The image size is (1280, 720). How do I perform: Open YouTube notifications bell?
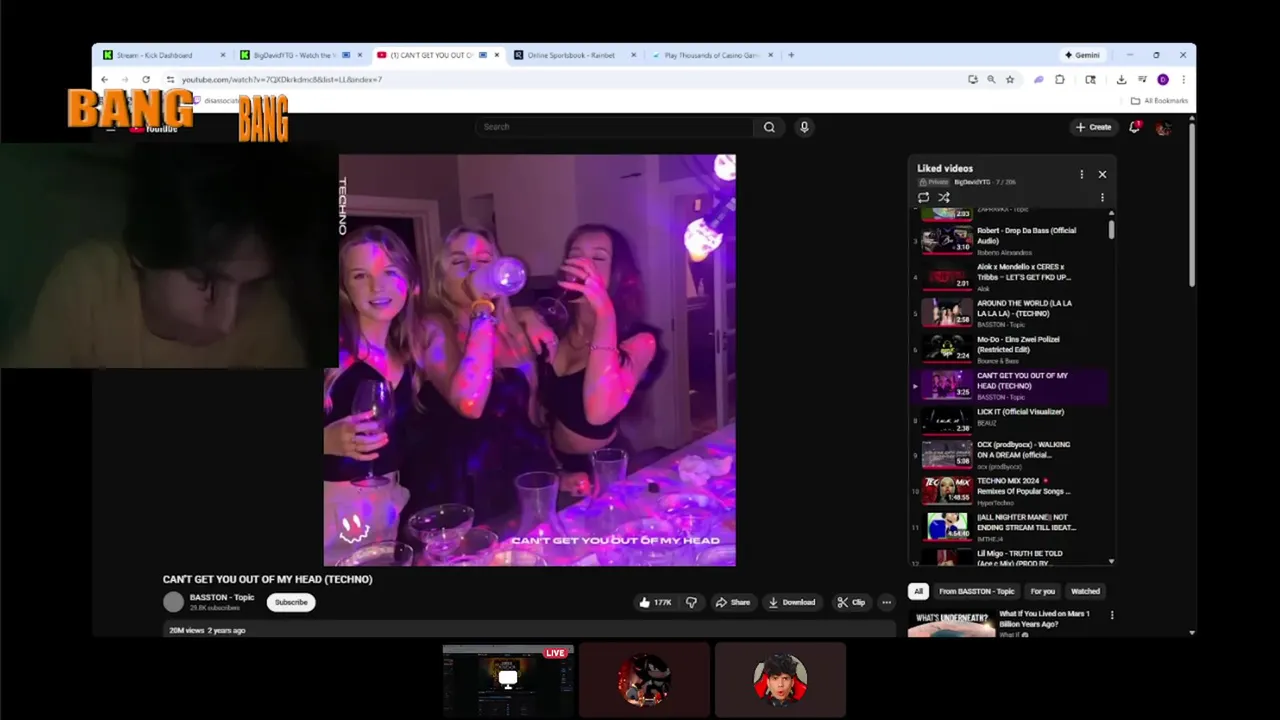click(1134, 127)
